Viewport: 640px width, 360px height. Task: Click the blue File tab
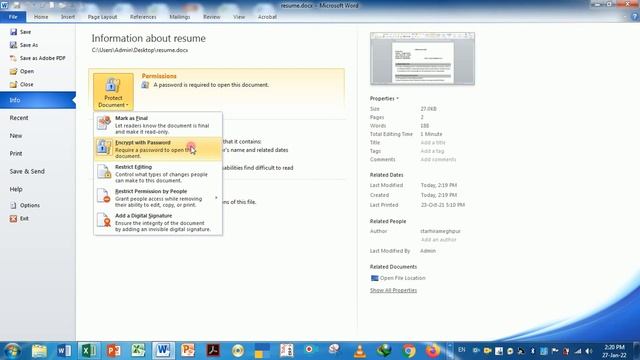tap(13, 17)
